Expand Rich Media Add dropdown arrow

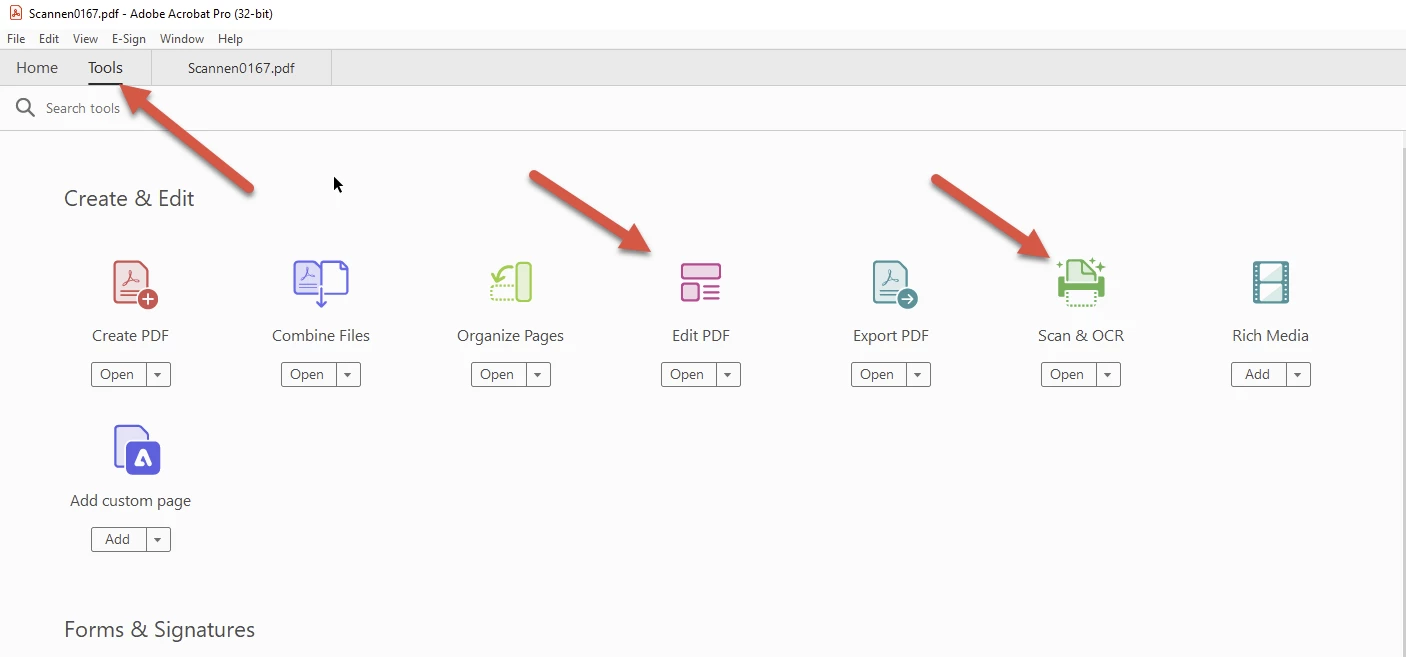point(1298,374)
